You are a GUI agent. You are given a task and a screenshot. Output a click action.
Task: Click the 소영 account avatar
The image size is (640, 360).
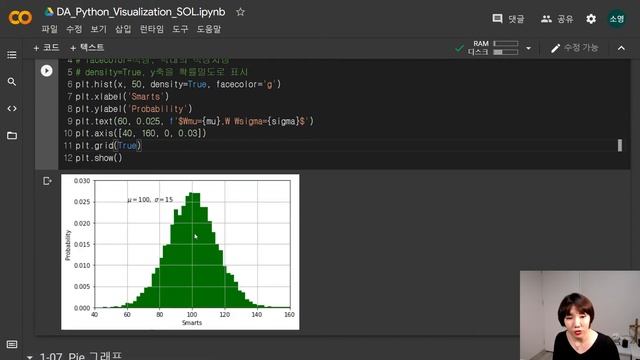coord(617,19)
